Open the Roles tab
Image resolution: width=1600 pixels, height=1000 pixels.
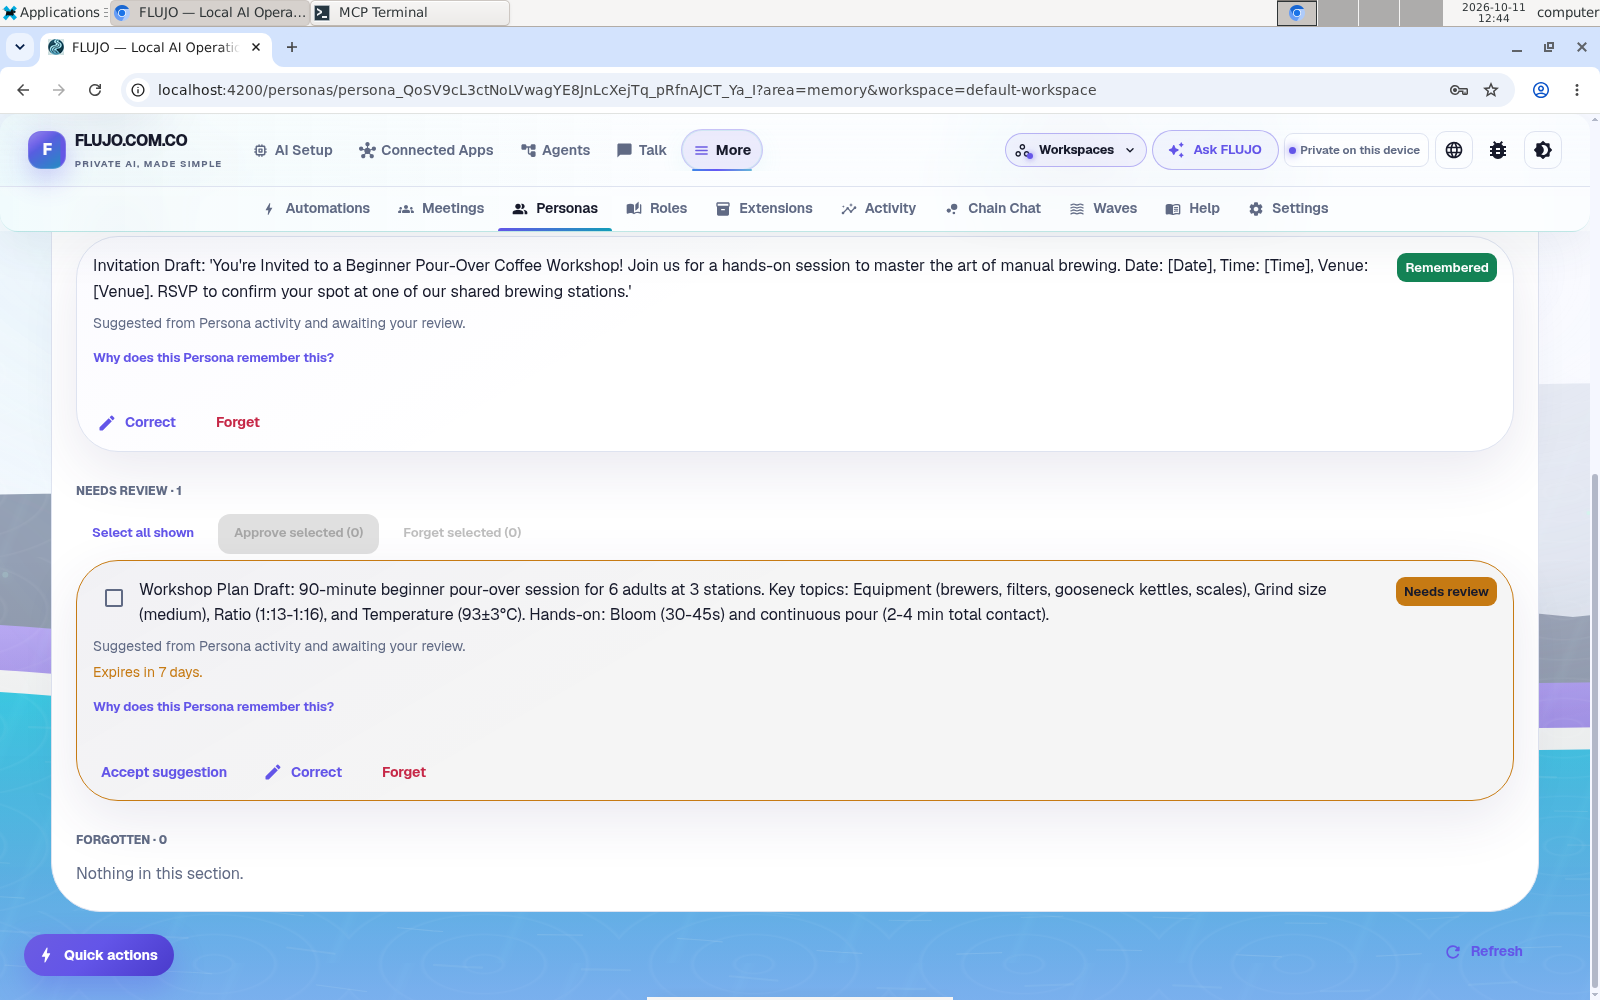[657, 208]
